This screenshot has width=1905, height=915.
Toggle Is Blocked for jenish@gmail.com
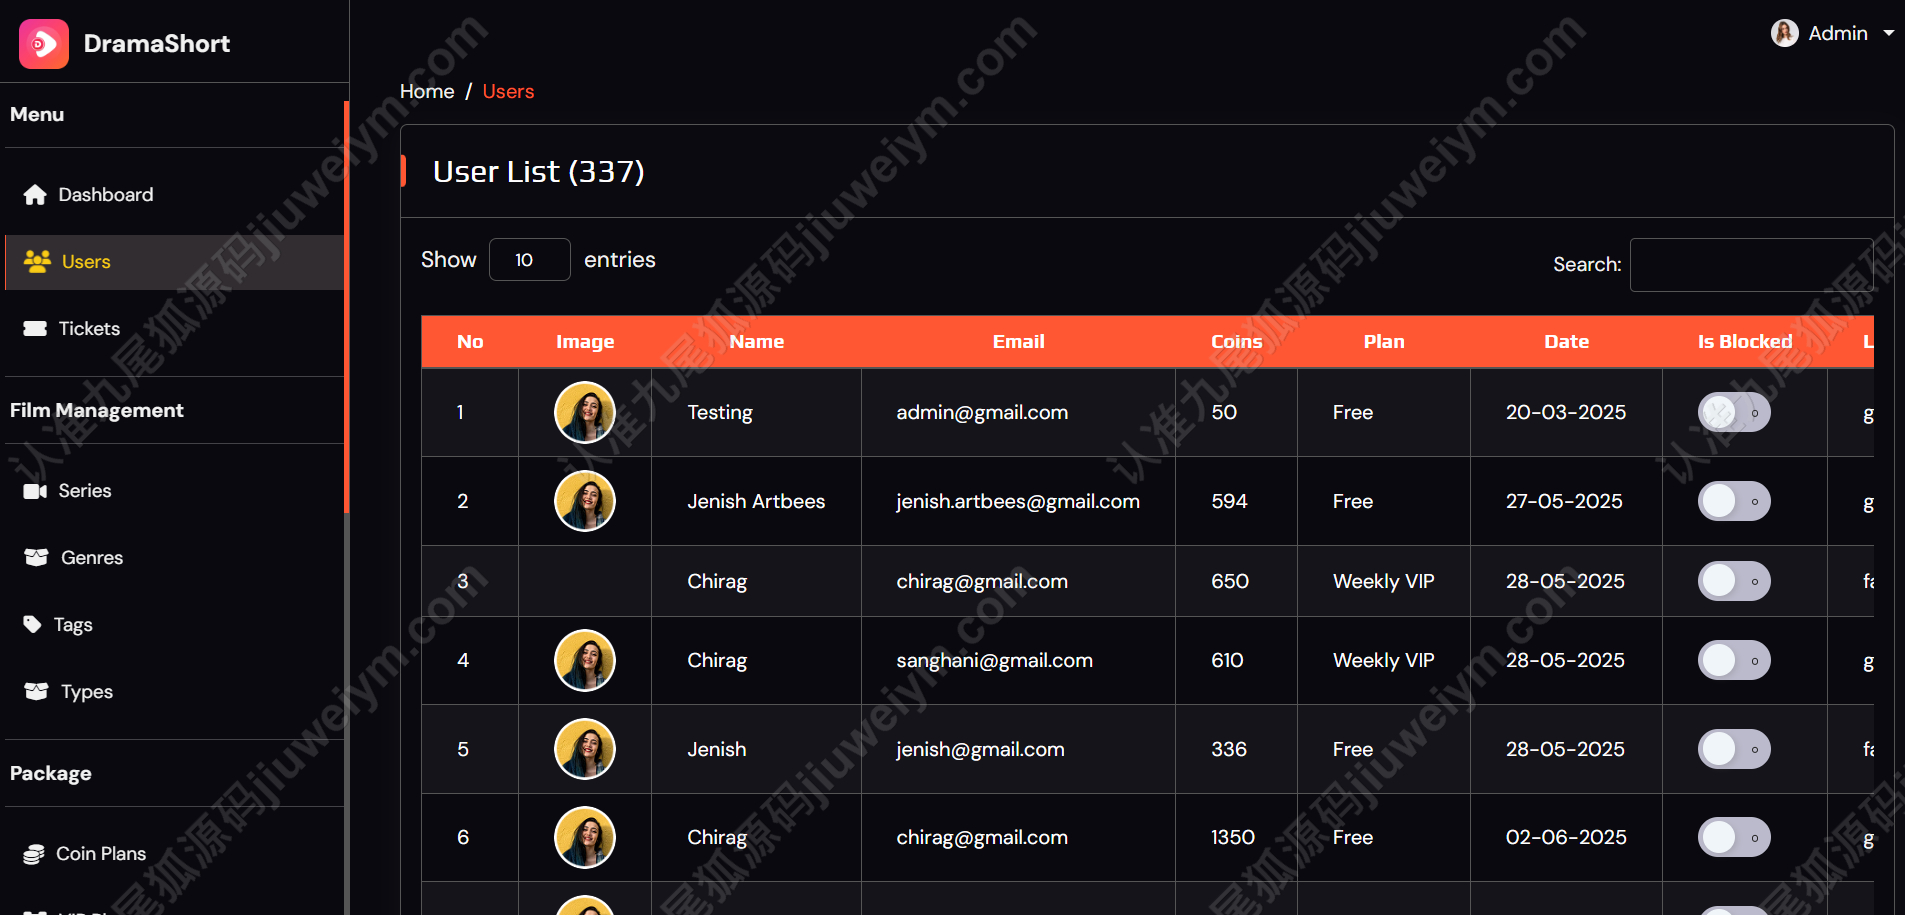(x=1734, y=749)
